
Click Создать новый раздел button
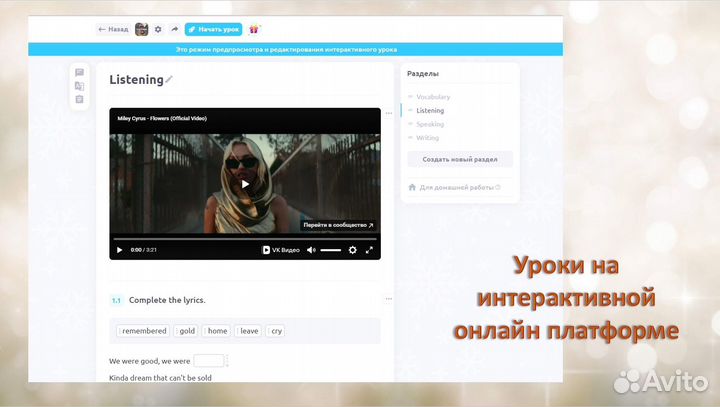pos(460,159)
